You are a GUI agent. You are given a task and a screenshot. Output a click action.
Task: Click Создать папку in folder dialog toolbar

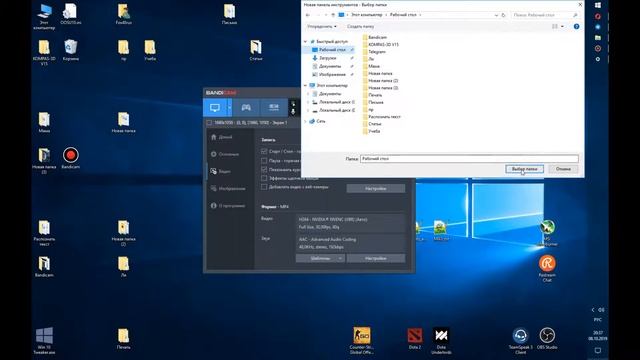point(360,27)
